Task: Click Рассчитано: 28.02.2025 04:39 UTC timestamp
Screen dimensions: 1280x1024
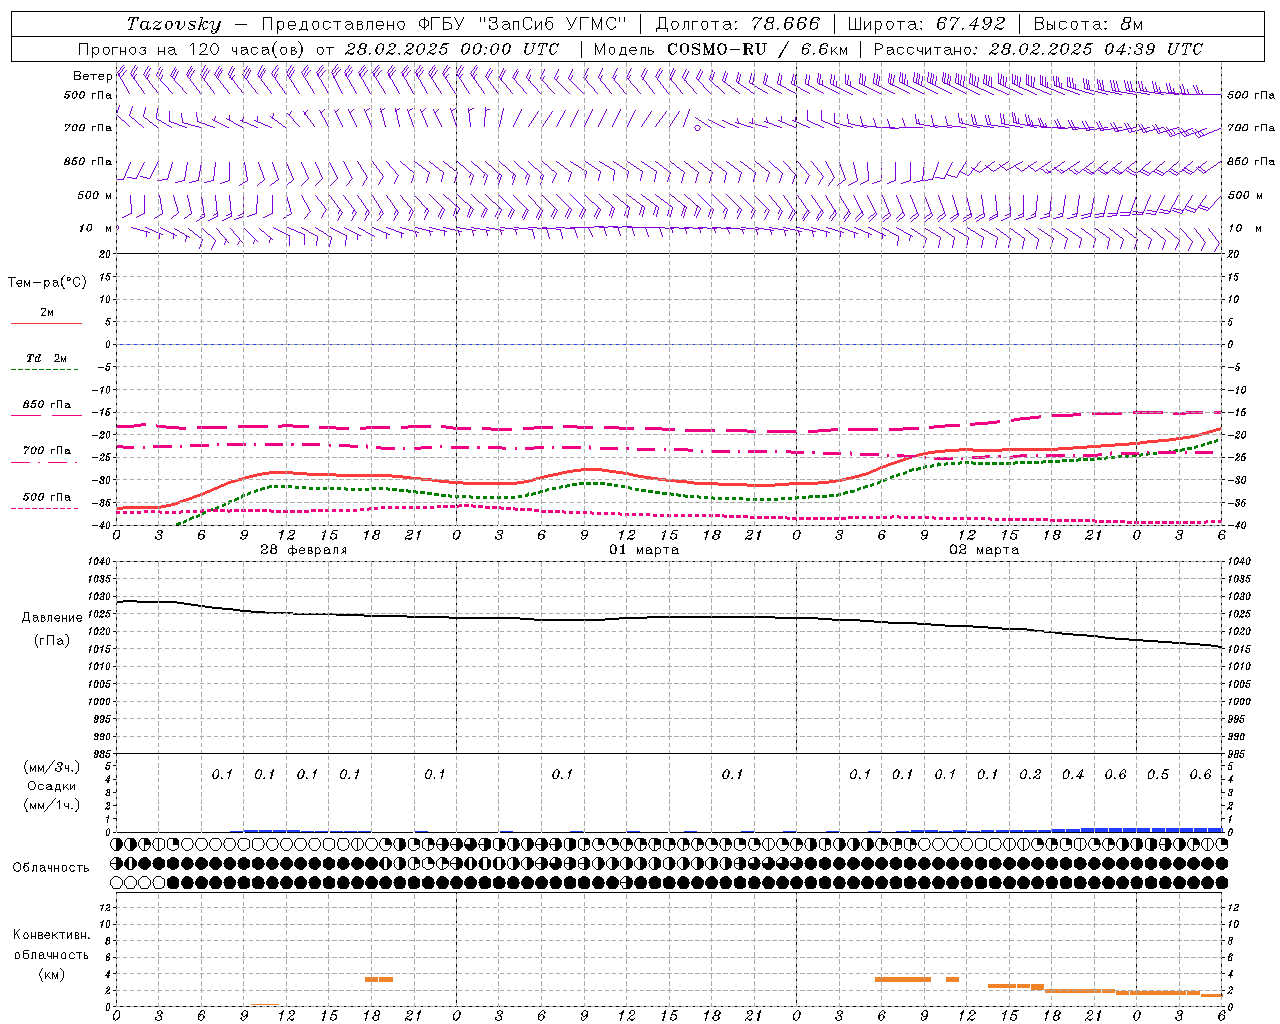Action: 1038,49
